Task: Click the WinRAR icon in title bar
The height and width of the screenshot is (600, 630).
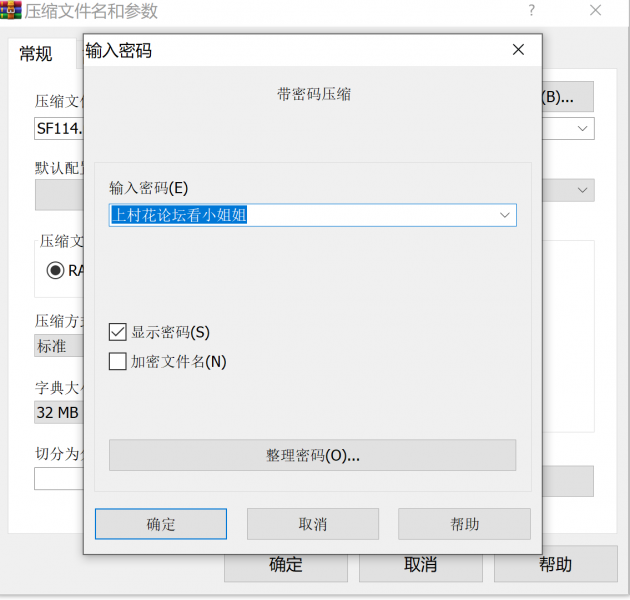Action: (x=12, y=11)
